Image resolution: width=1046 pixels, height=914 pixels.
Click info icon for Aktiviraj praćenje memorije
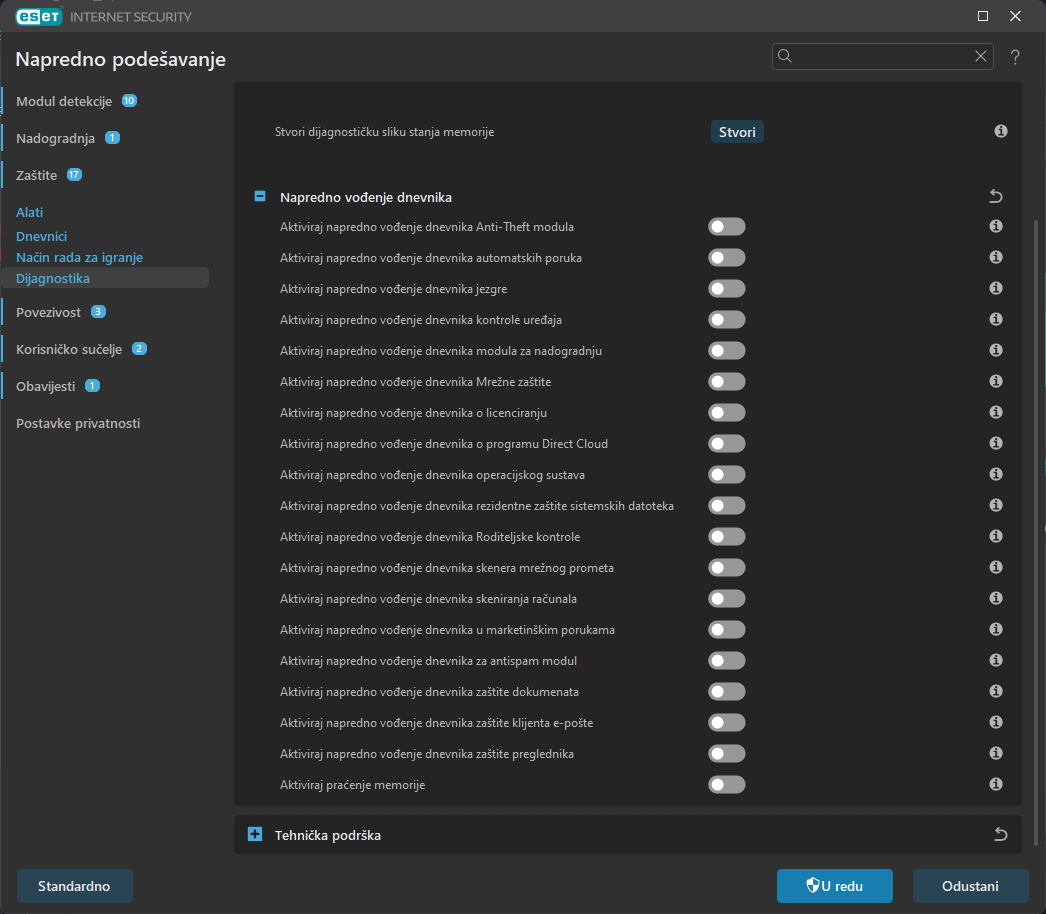click(x=996, y=785)
